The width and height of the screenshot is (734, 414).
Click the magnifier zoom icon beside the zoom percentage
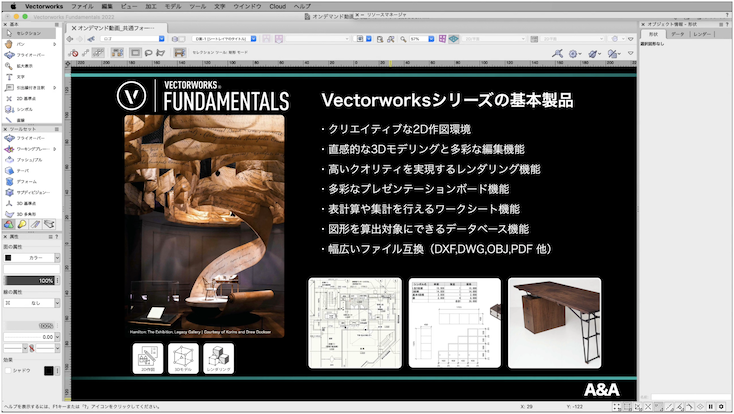(x=403, y=39)
